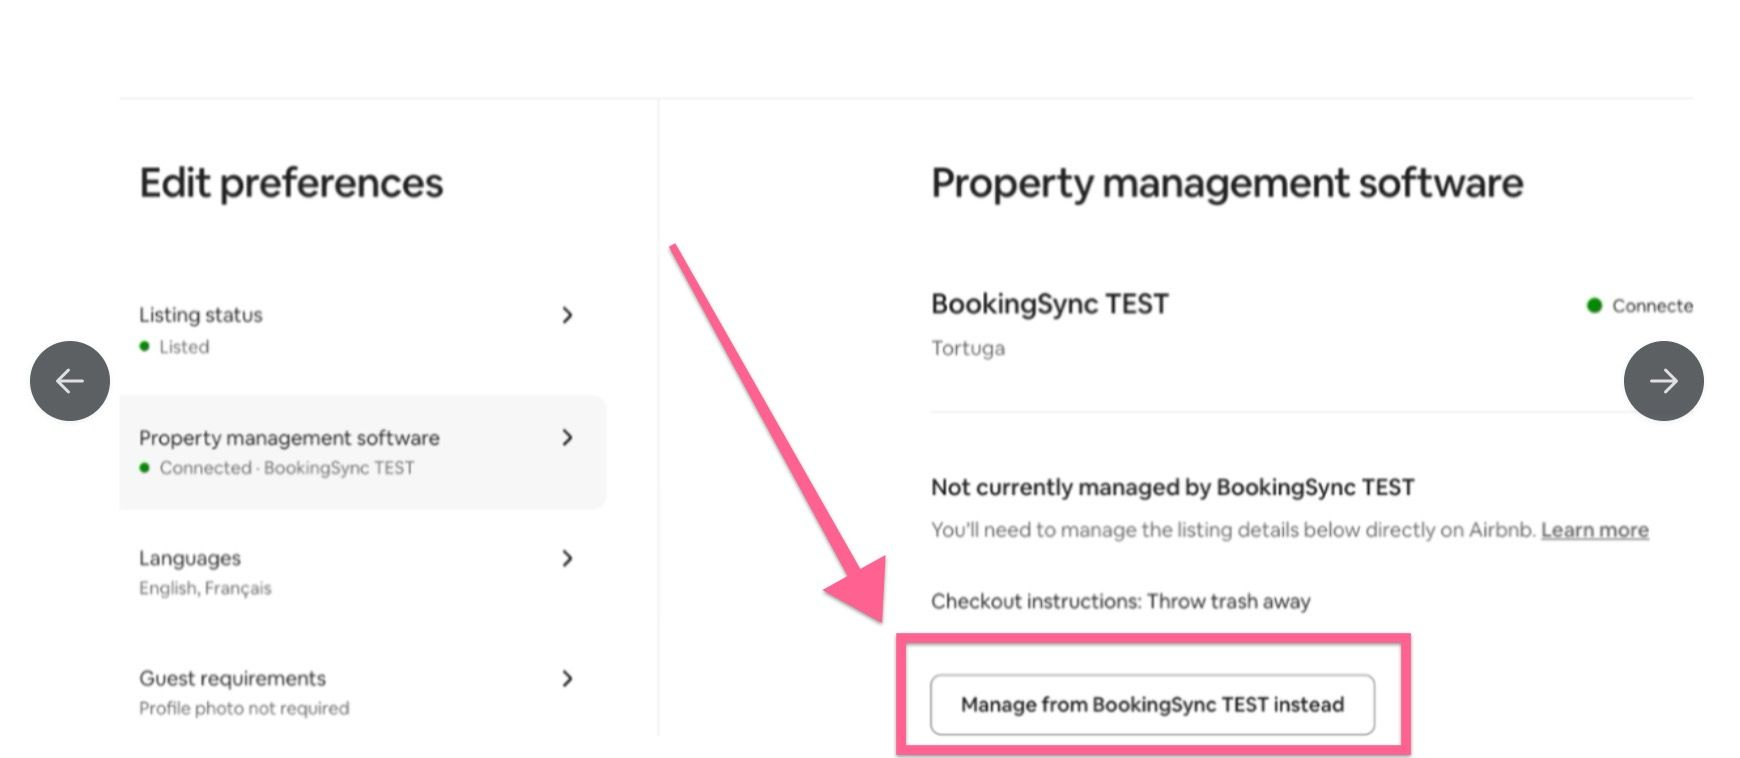Expand Languages with its chevron arrow
This screenshot has height=758, width=1740.
click(567, 558)
